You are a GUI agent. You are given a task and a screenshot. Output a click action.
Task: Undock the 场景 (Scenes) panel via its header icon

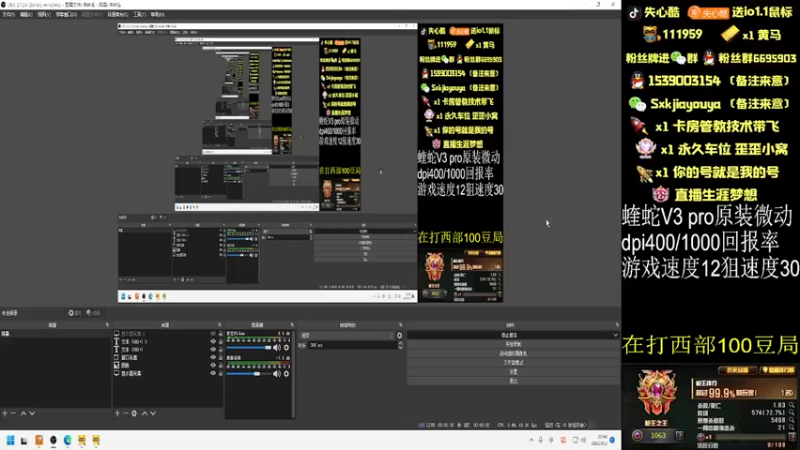[x=107, y=325]
